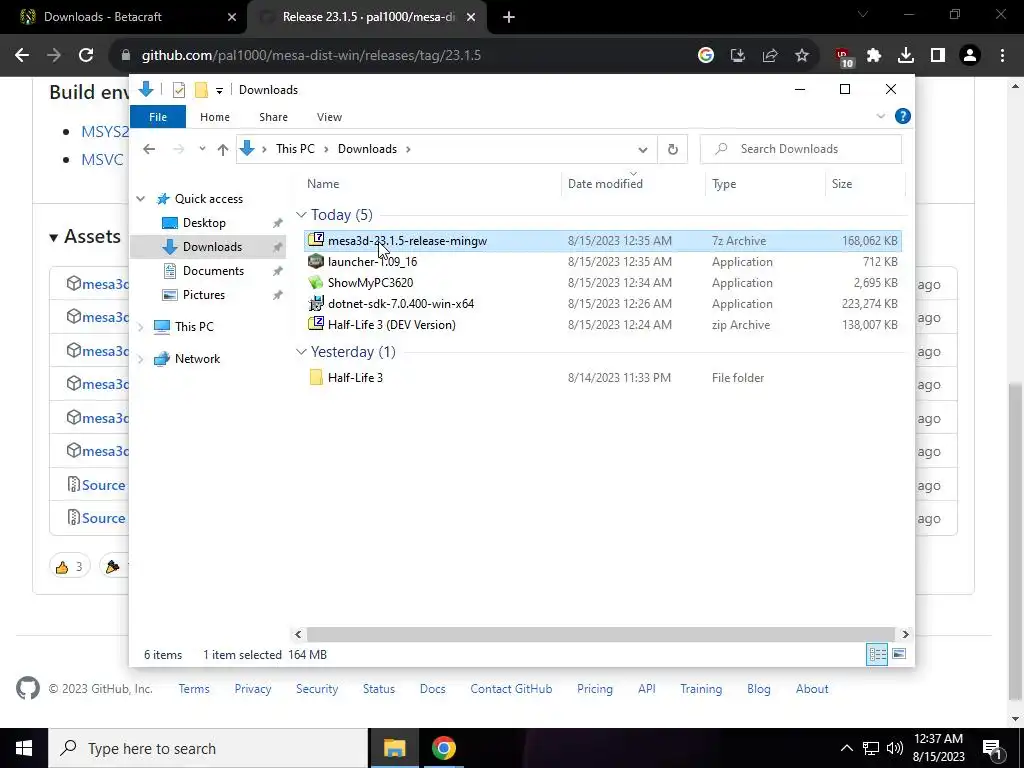Open Chrome three-dot menu

click(x=1002, y=56)
